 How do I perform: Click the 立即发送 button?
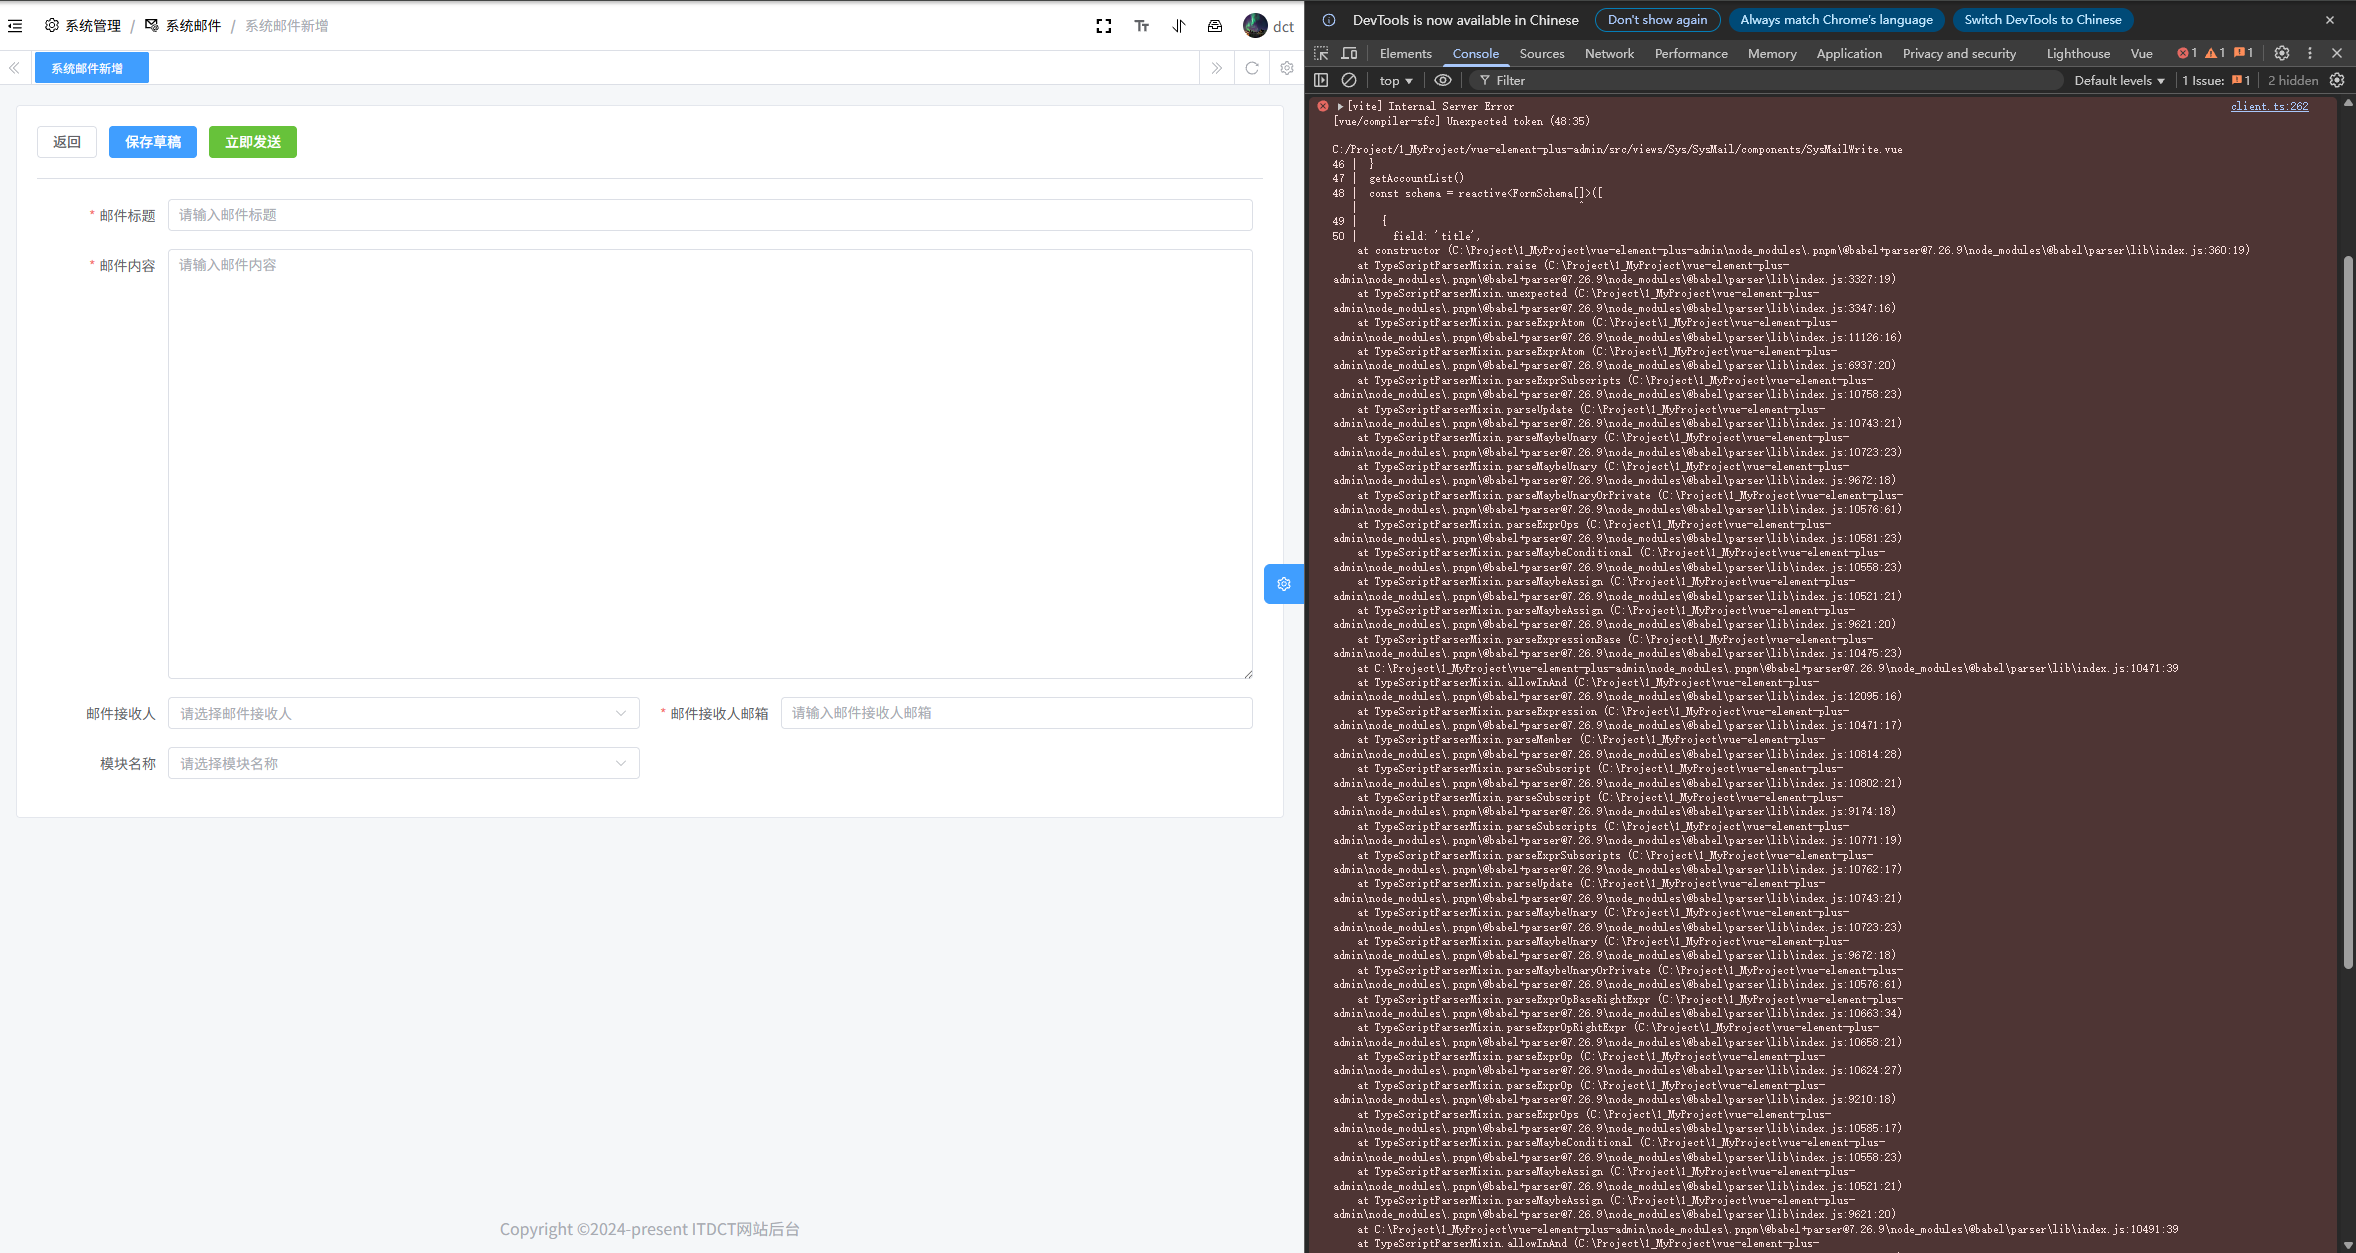pyautogui.click(x=252, y=142)
